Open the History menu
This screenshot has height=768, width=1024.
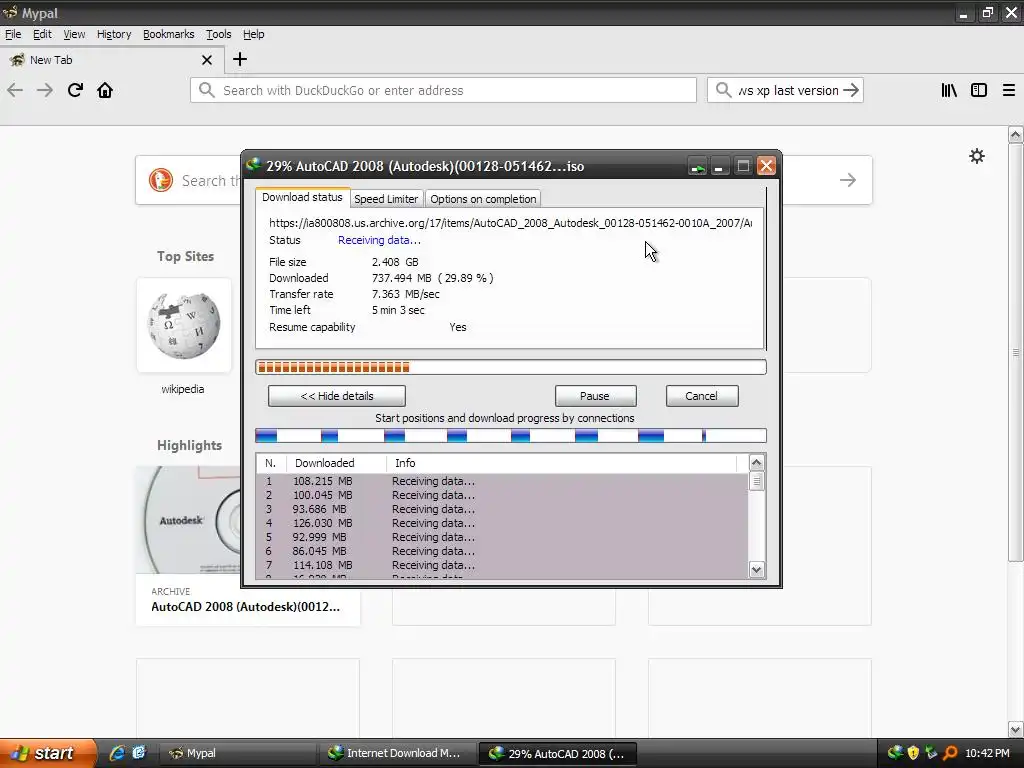[x=114, y=34]
